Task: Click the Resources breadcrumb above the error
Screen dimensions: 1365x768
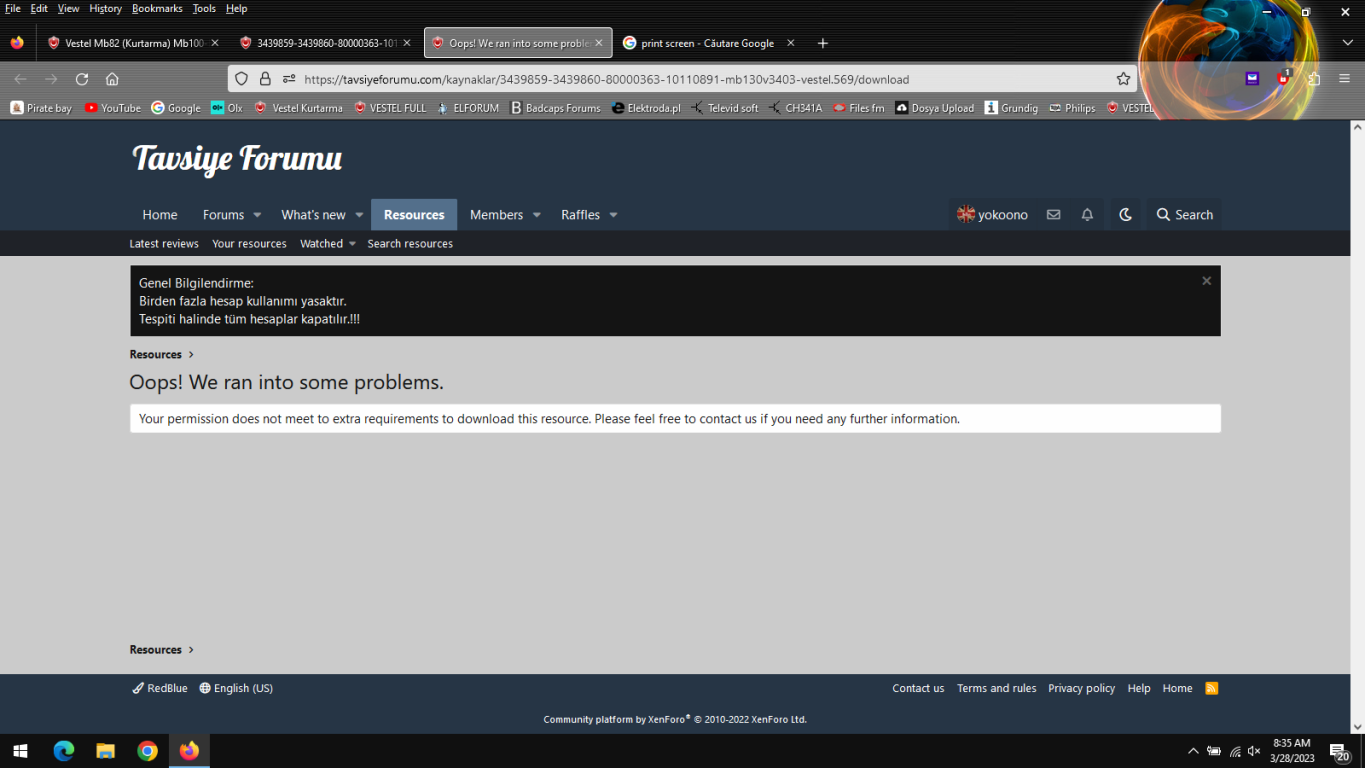Action: pyautogui.click(x=156, y=355)
